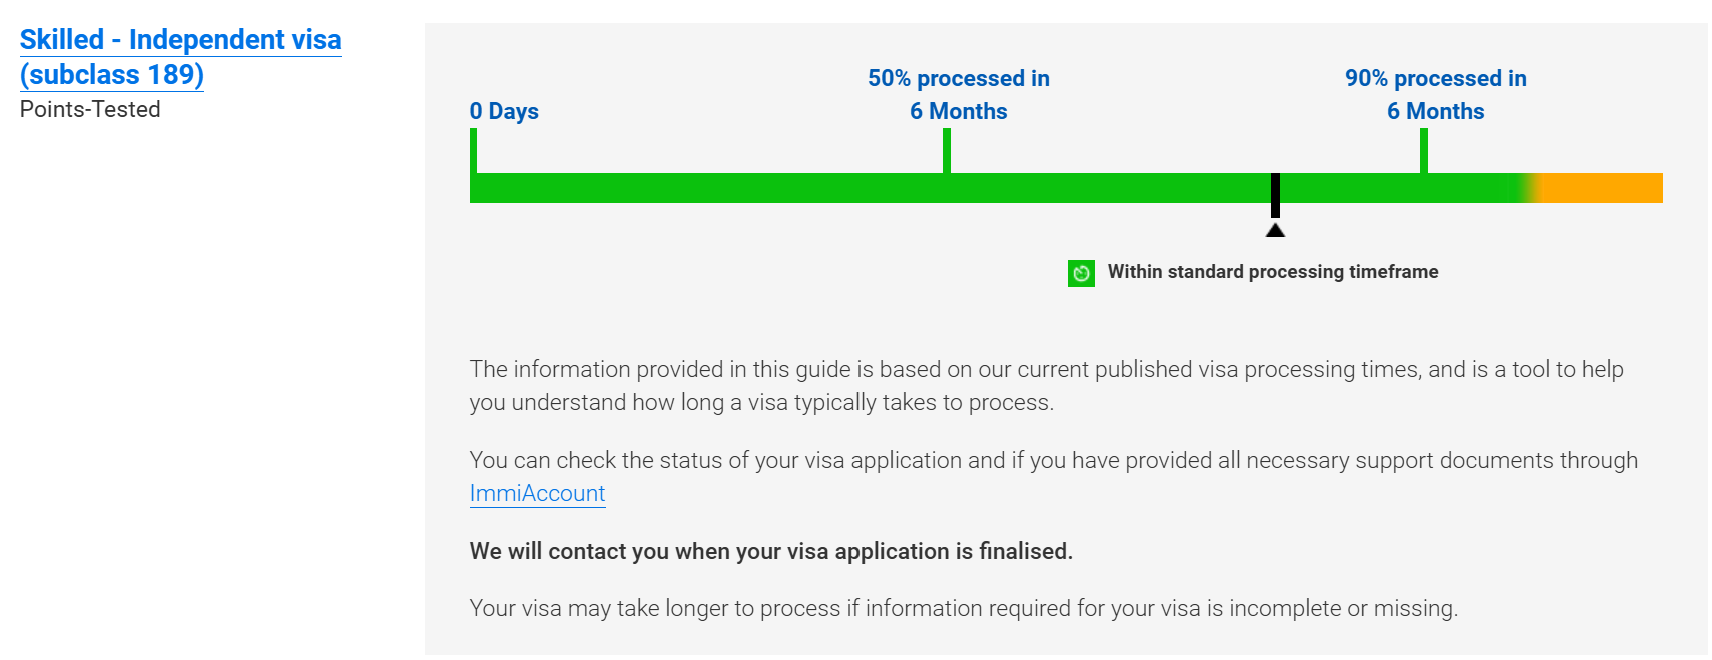Click 'Within standard processing timeframe' text
The height and width of the screenshot is (660, 1712).
[x=1273, y=272]
